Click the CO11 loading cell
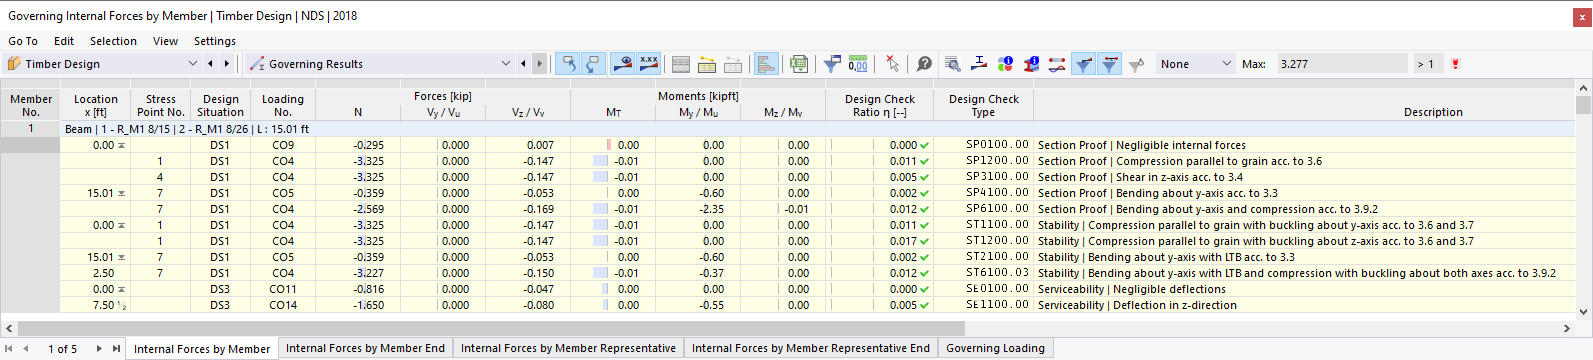This screenshot has height=360, width=1593. (283, 289)
